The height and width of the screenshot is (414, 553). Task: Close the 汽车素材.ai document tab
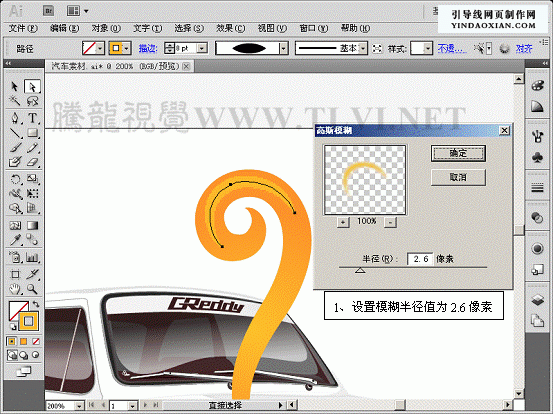187,66
